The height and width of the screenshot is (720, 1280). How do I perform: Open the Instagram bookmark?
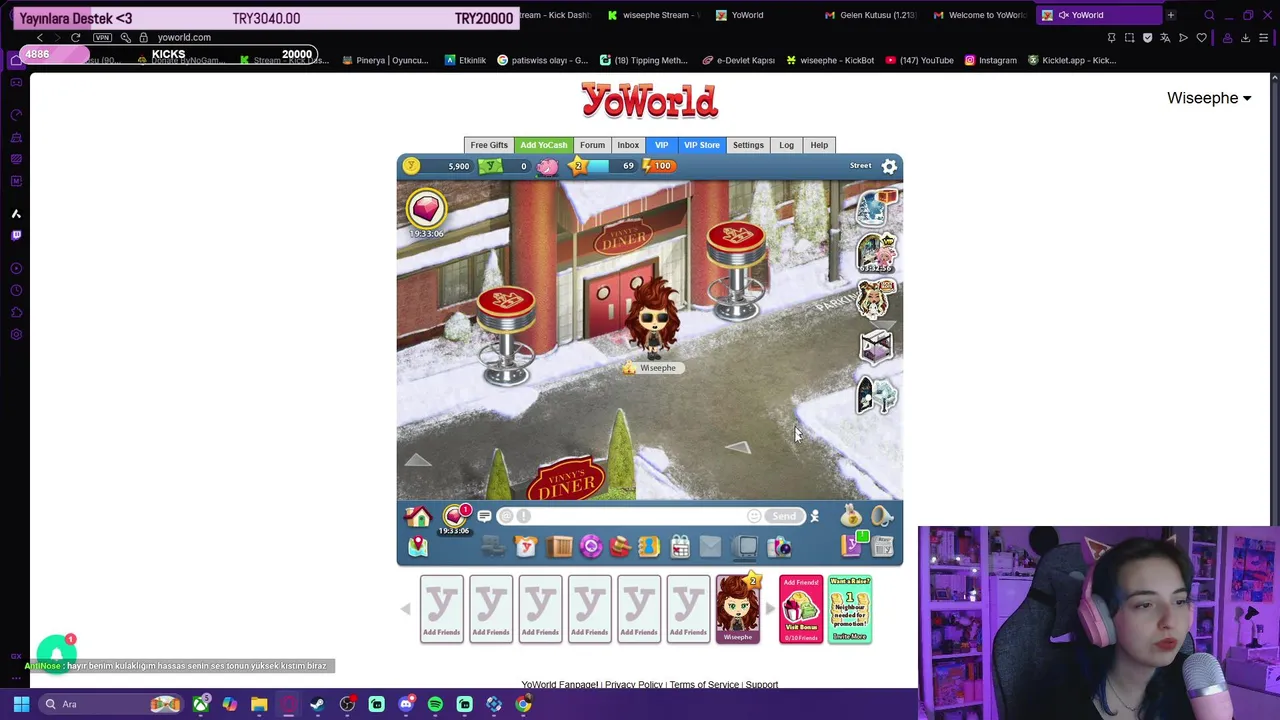click(x=990, y=60)
